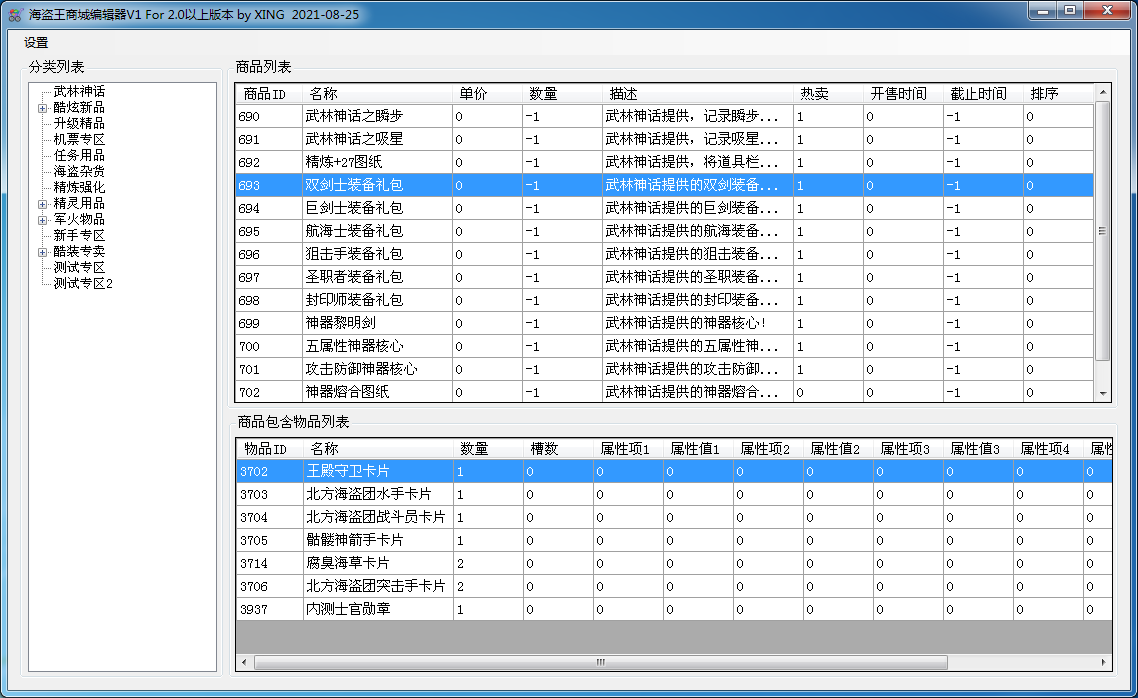Click right arrow of item list scrollbar
1138x698 pixels.
pyautogui.click(x=1104, y=662)
